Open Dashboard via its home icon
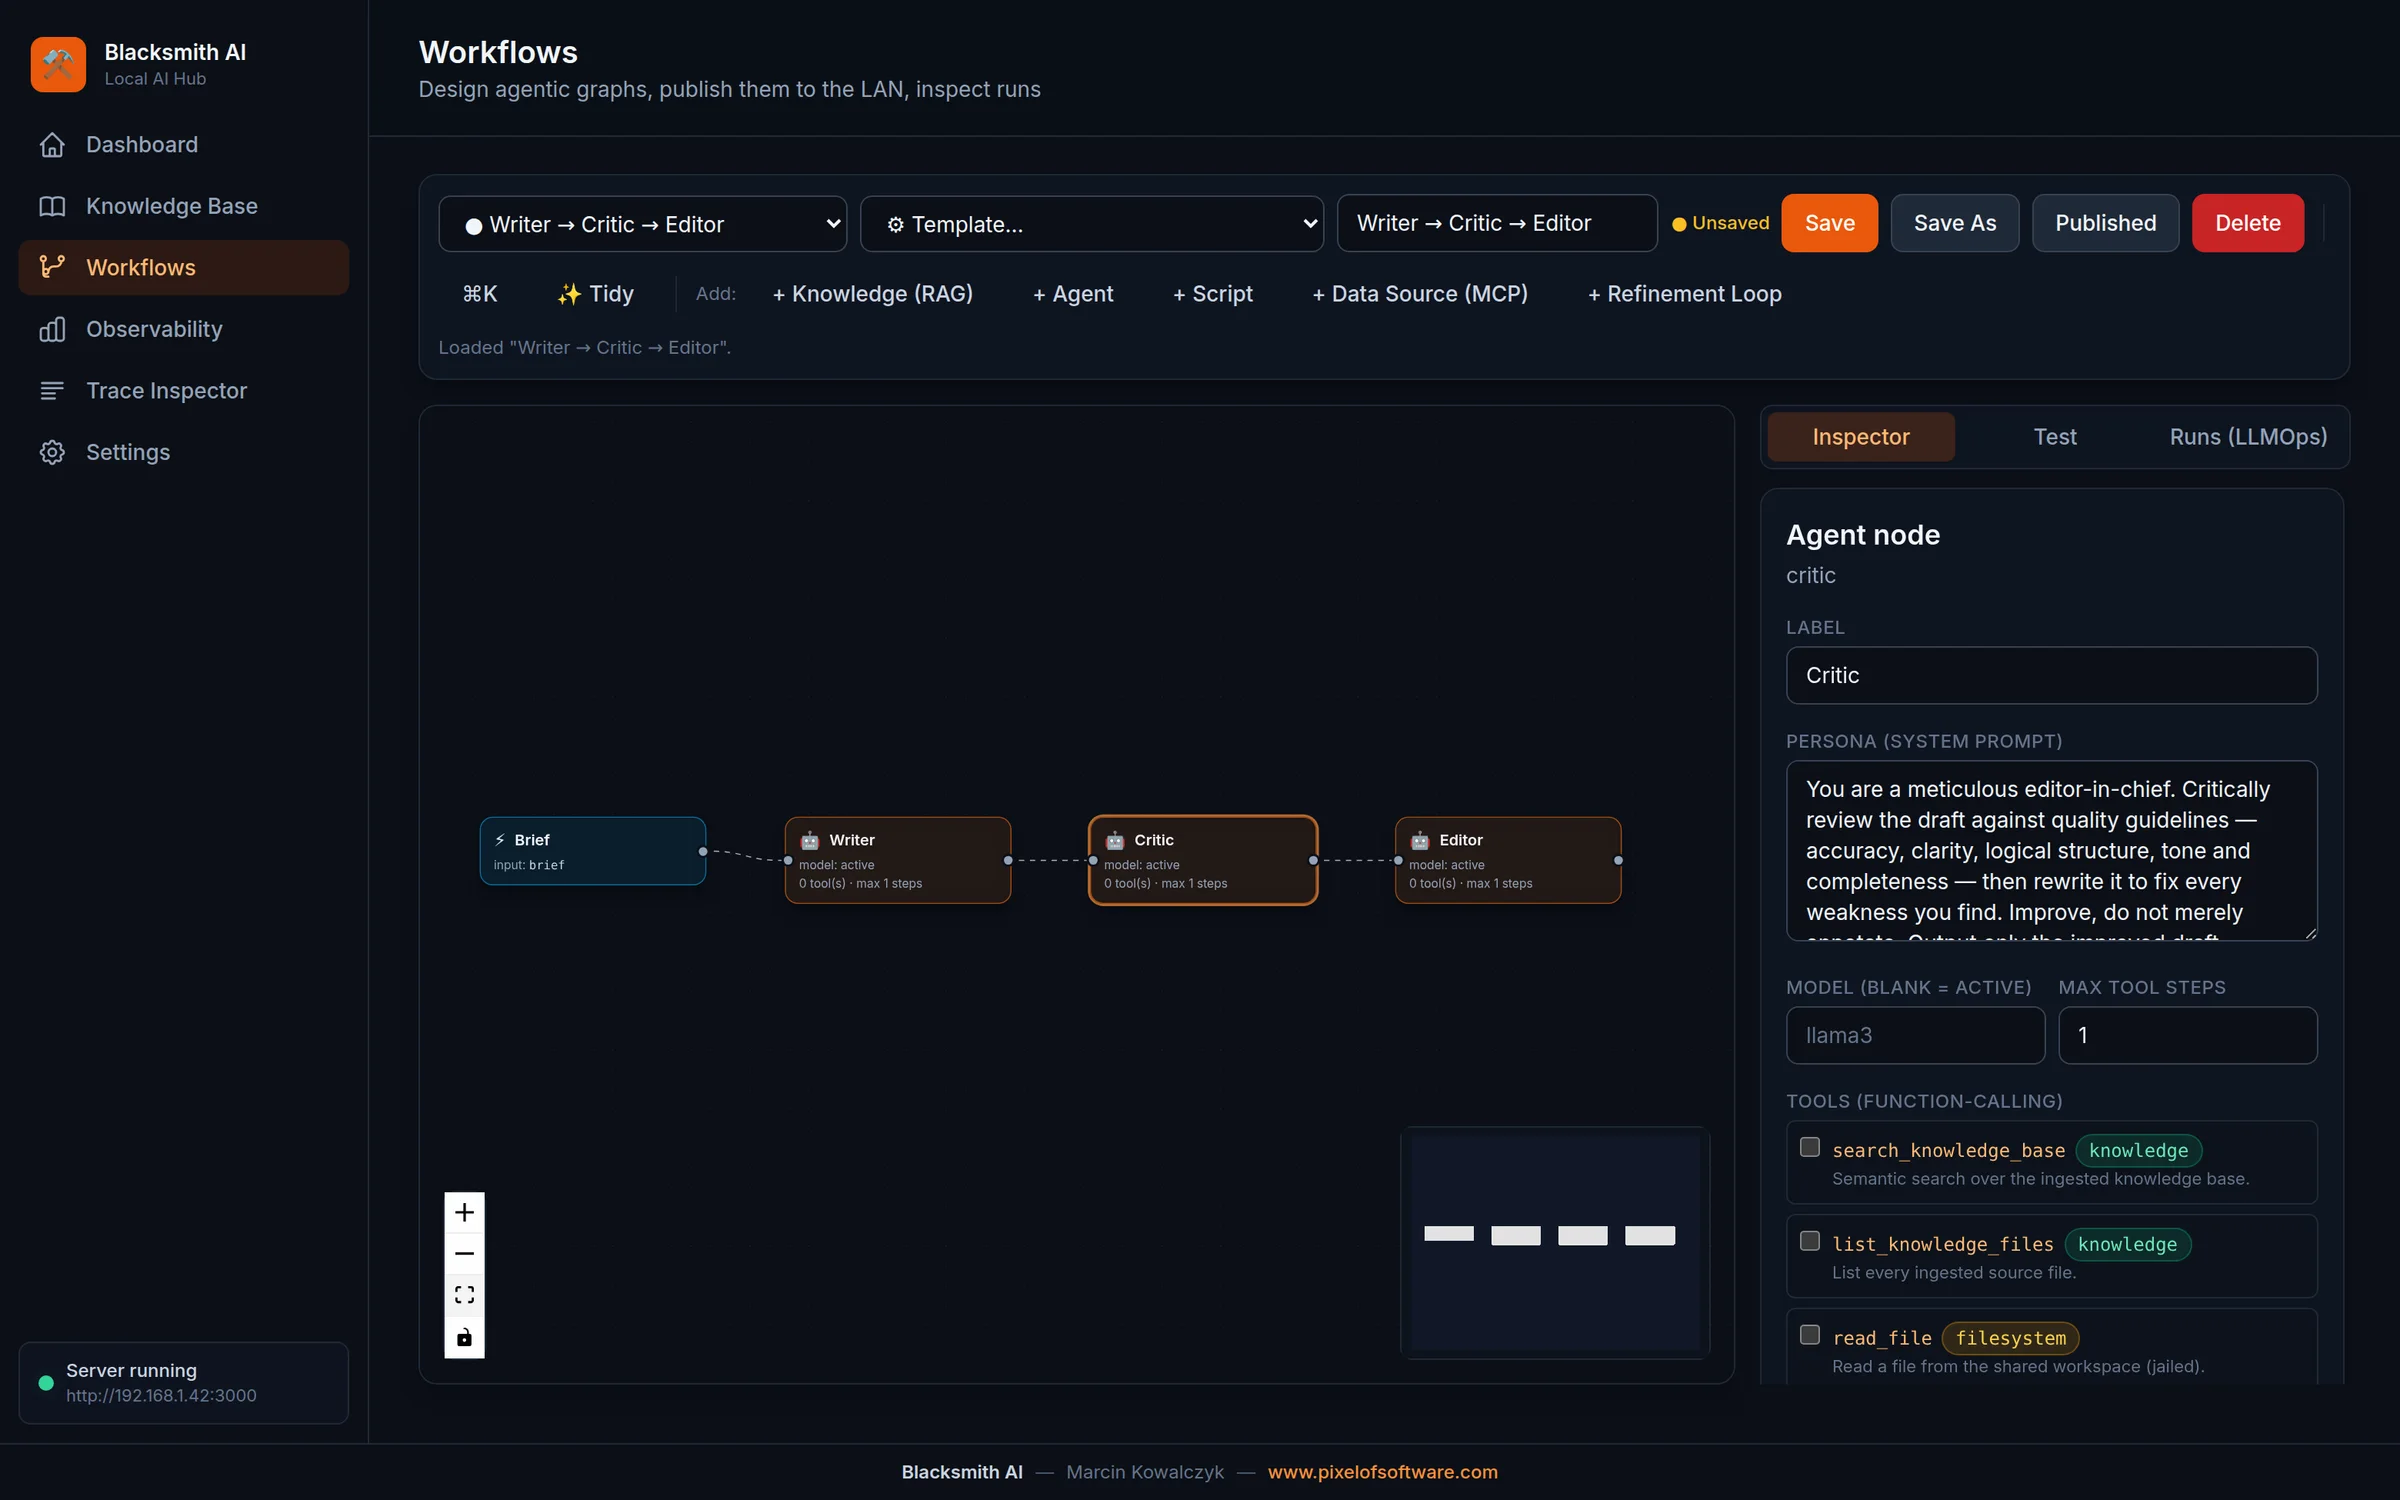The image size is (2400, 1500). coord(52,145)
